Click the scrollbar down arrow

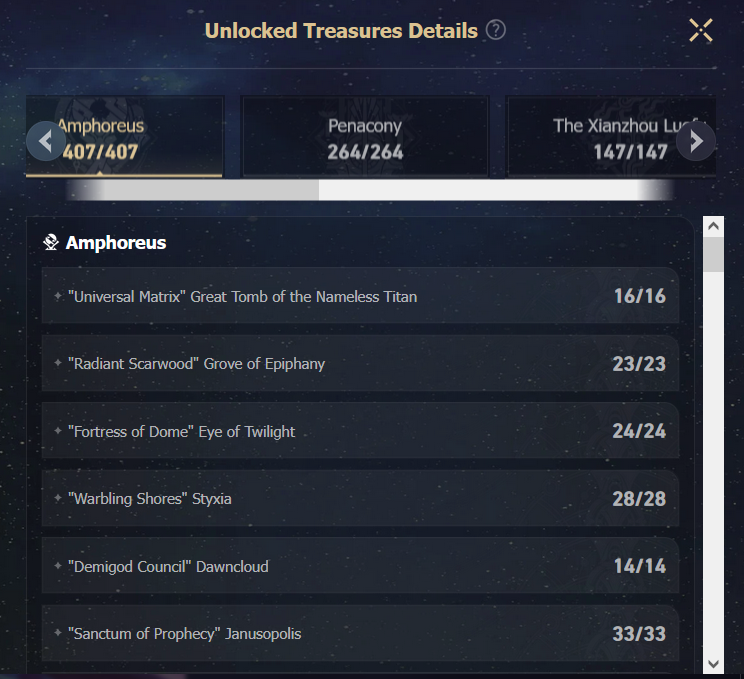(713, 664)
